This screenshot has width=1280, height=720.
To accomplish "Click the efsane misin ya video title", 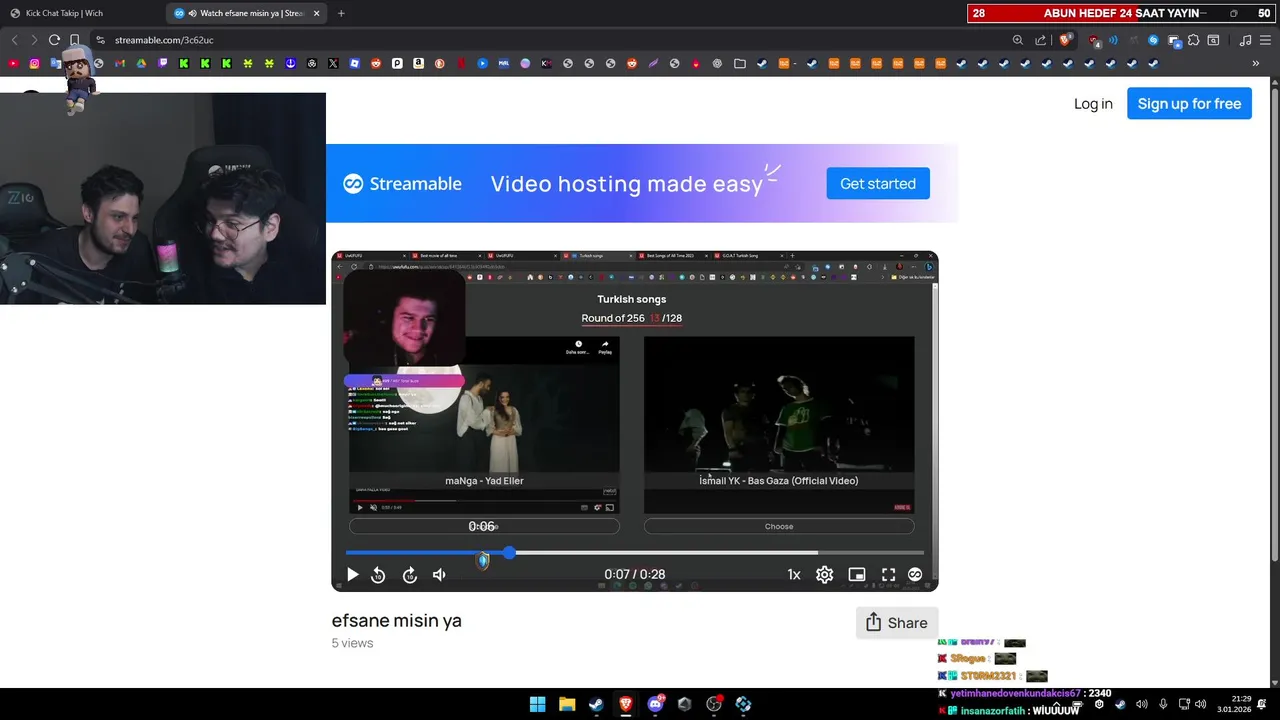I will click(397, 620).
